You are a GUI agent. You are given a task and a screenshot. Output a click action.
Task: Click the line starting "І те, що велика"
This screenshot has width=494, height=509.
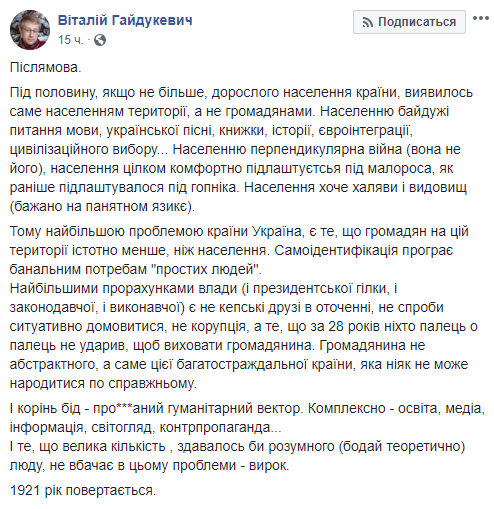237,446
